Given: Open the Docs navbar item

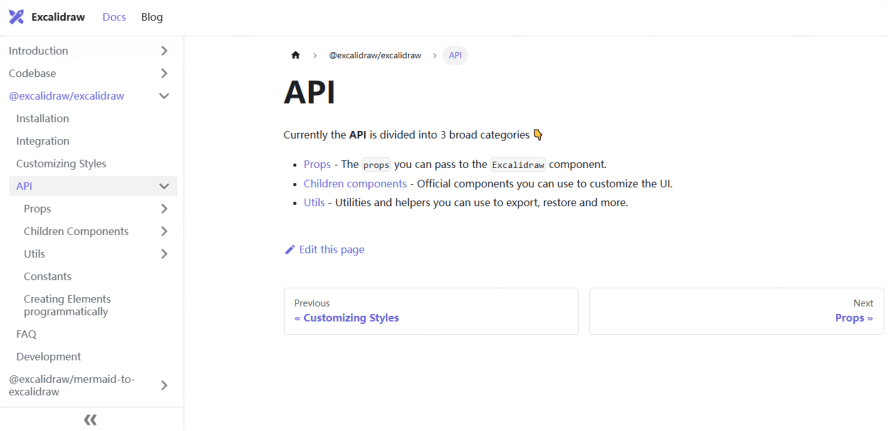Looking at the screenshot, I should [x=114, y=17].
